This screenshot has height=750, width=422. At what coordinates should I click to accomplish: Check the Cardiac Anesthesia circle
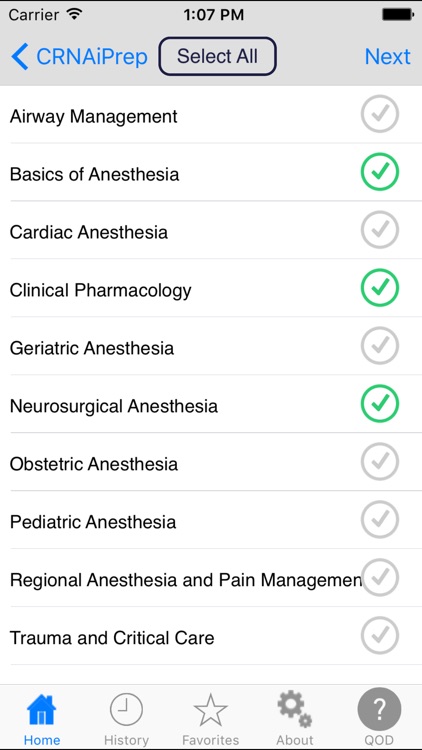(x=379, y=230)
